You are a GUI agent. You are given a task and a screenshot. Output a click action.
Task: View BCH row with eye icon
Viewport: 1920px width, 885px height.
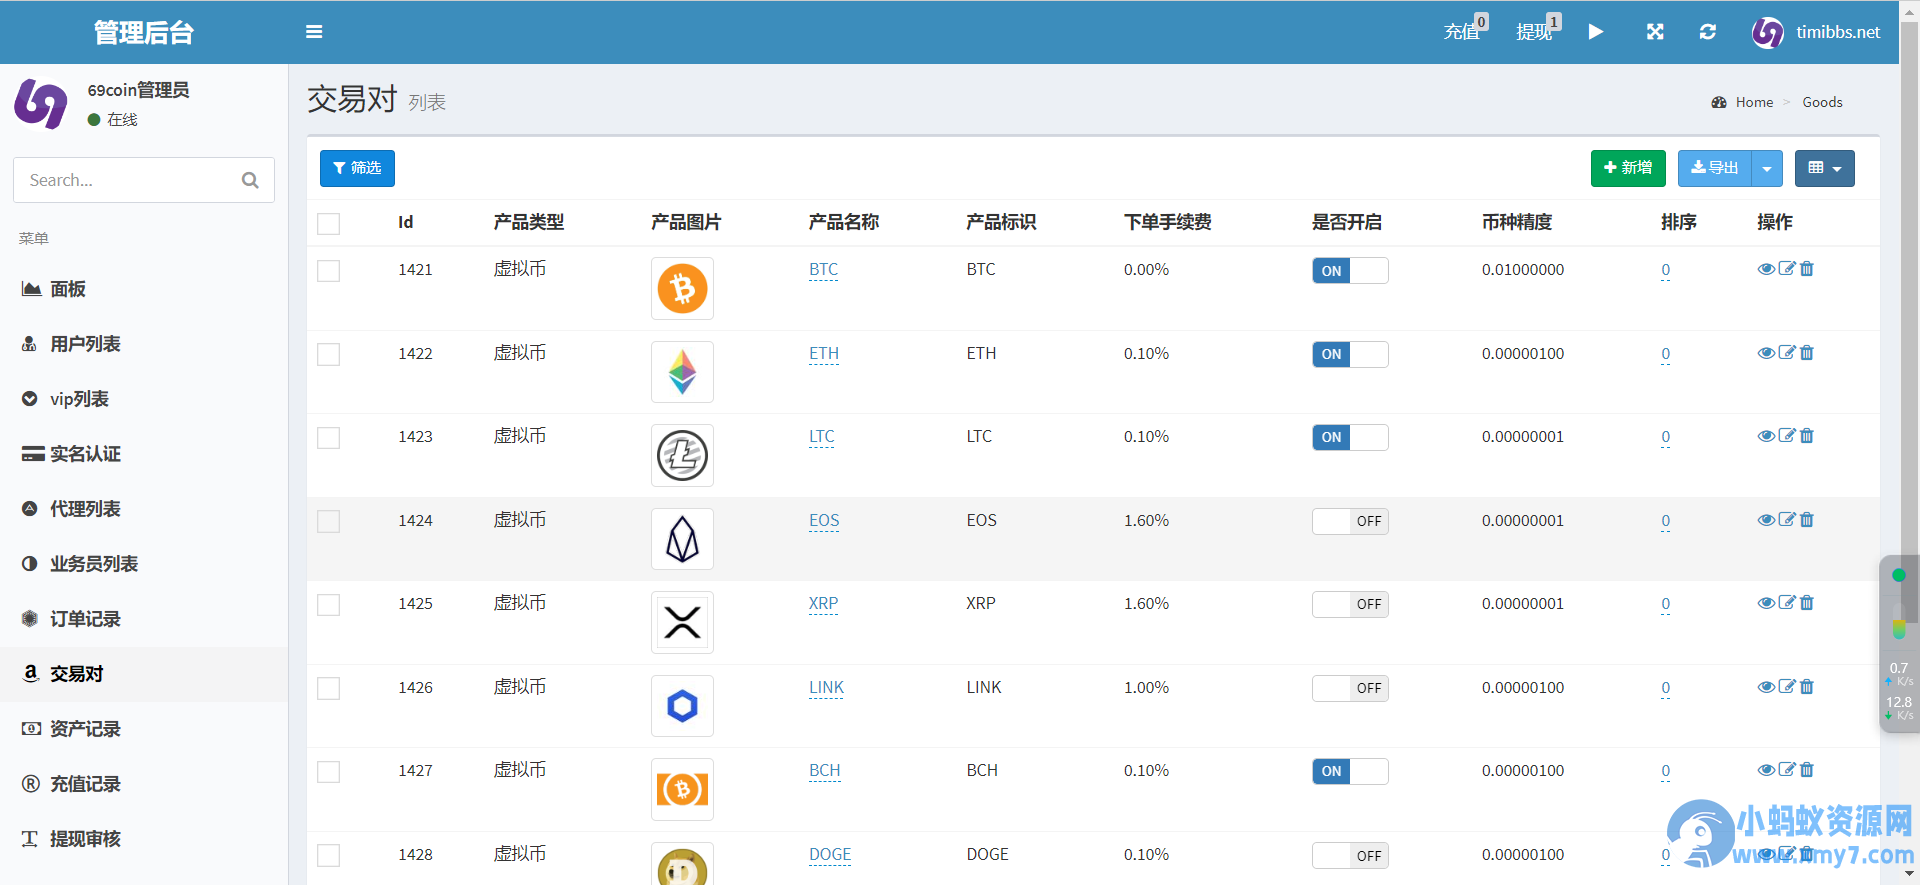click(1766, 770)
